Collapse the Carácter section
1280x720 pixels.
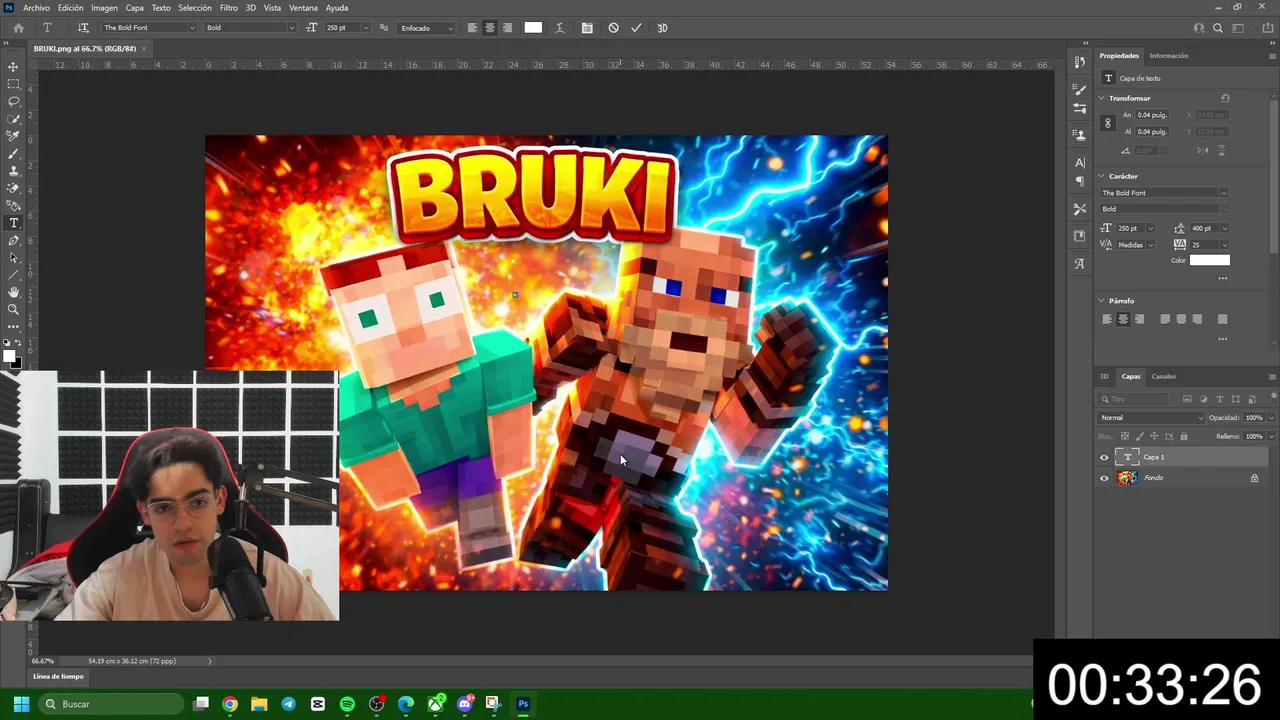click(x=1102, y=176)
